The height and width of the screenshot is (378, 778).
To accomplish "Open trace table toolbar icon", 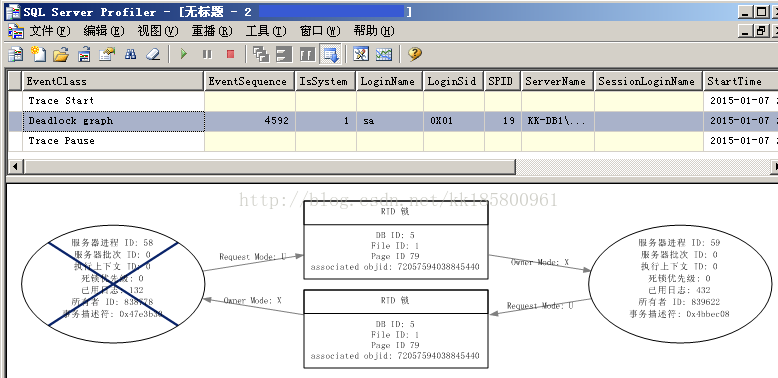I will tap(85, 54).
